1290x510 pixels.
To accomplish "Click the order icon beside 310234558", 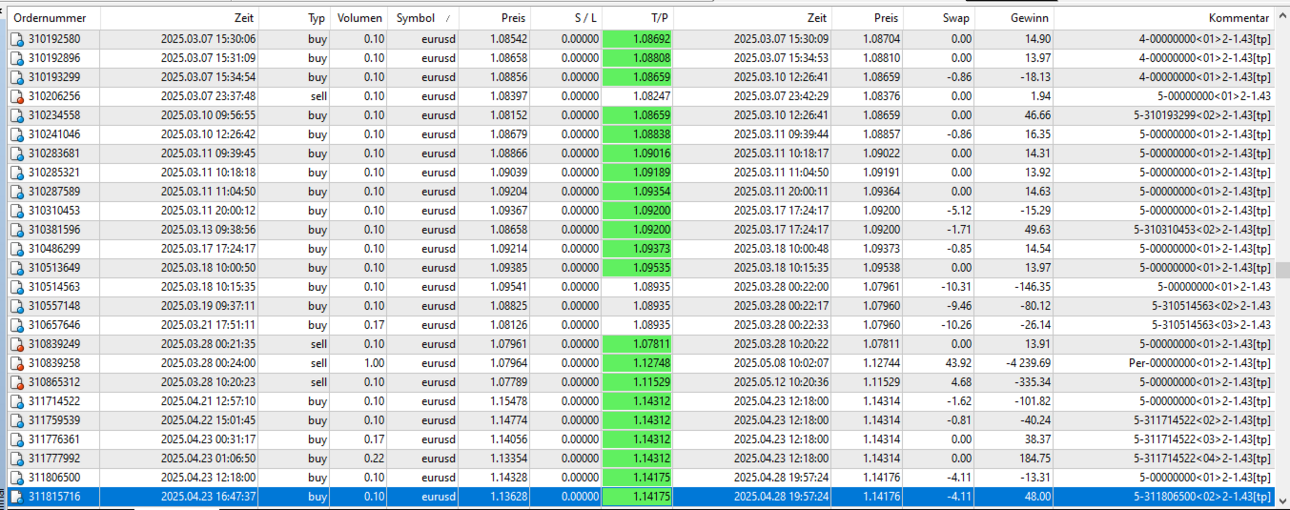I will click(17, 115).
